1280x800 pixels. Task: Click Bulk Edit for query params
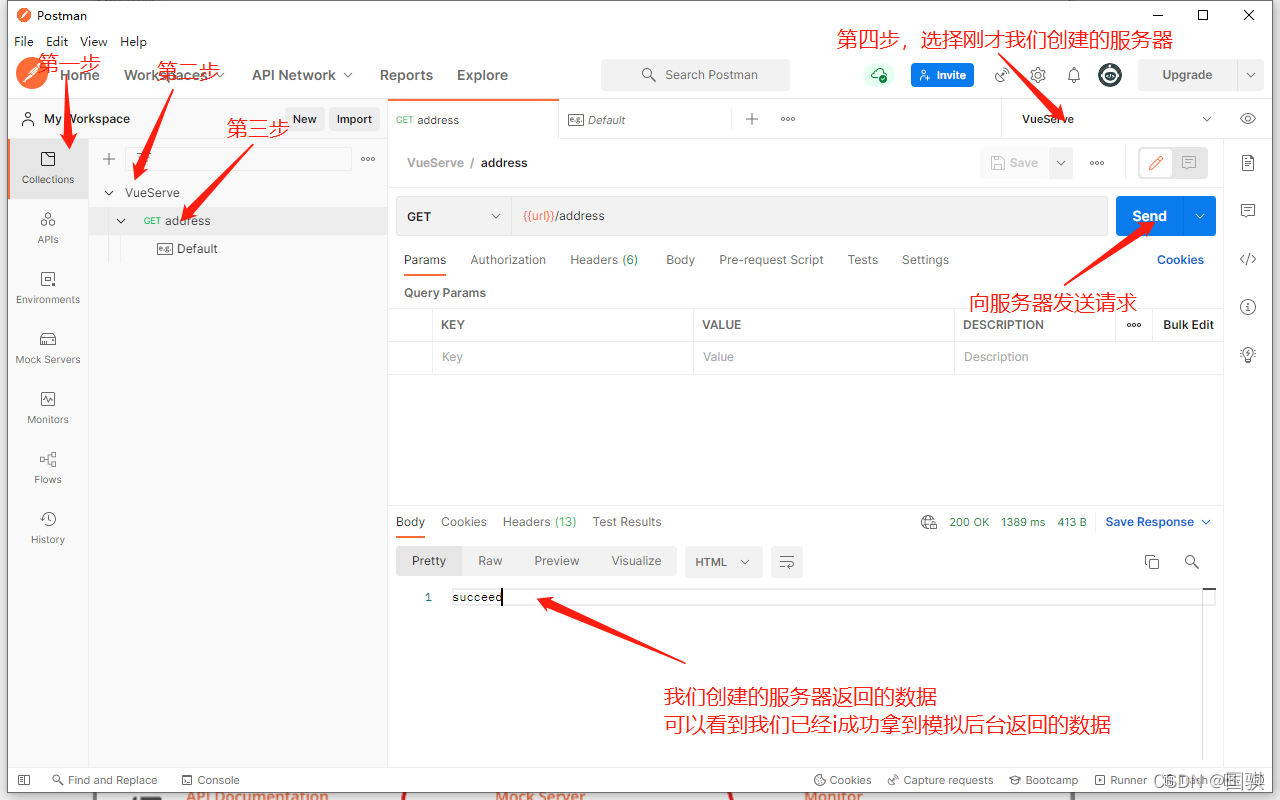pos(1188,325)
